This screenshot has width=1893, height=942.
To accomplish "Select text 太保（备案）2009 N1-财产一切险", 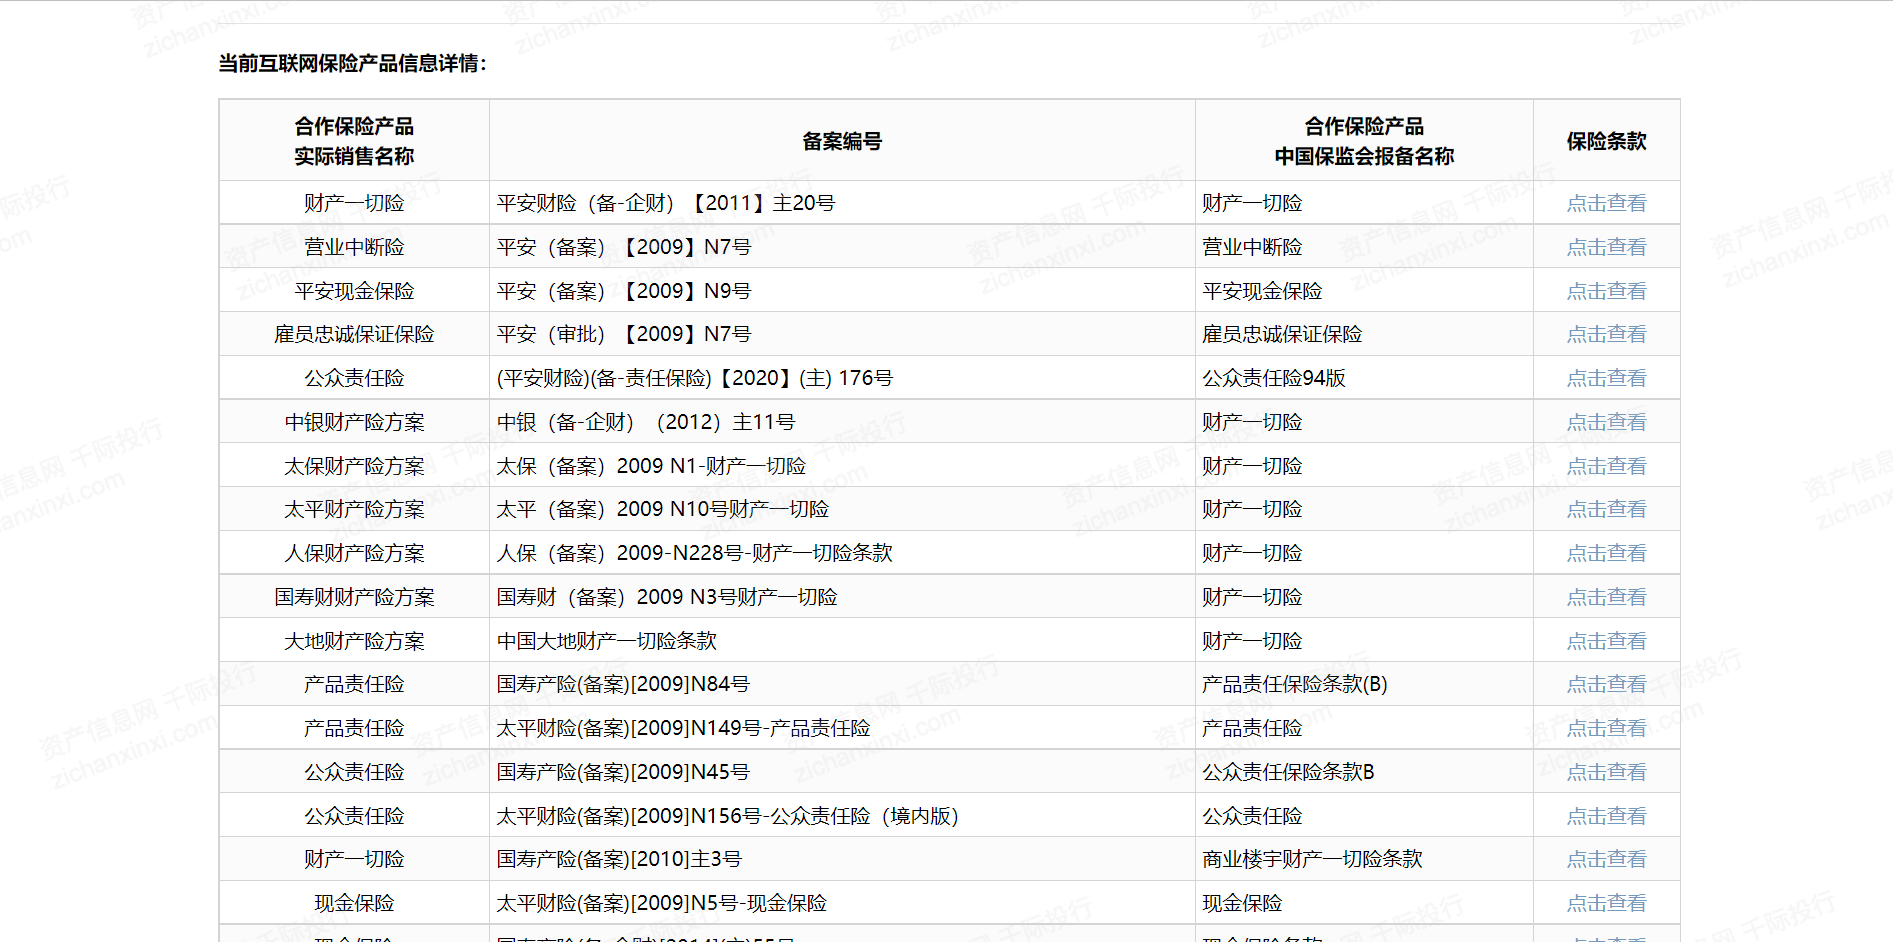I will click(x=651, y=466).
